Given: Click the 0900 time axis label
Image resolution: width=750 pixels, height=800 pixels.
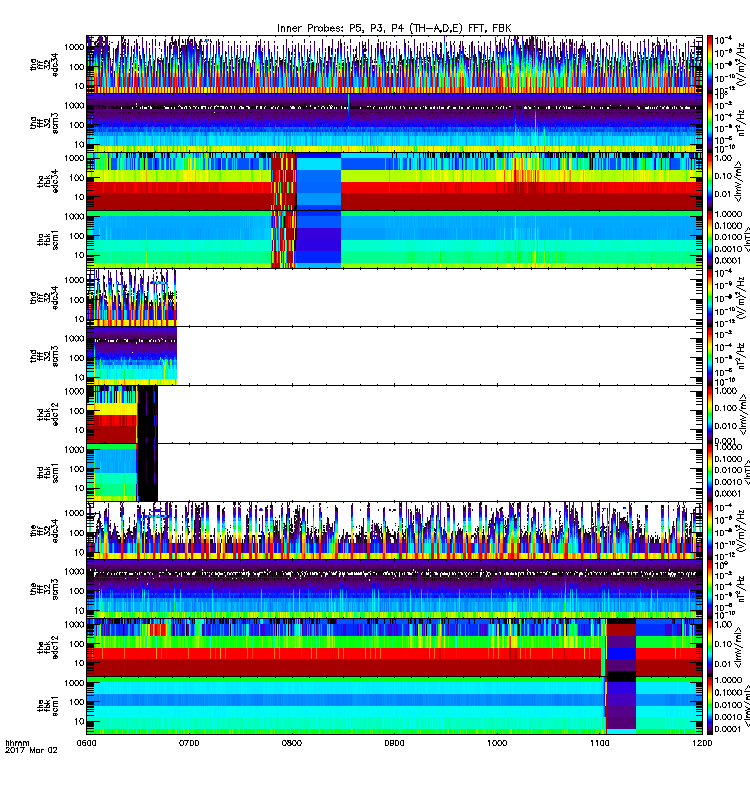Looking at the screenshot, I should point(394,743).
